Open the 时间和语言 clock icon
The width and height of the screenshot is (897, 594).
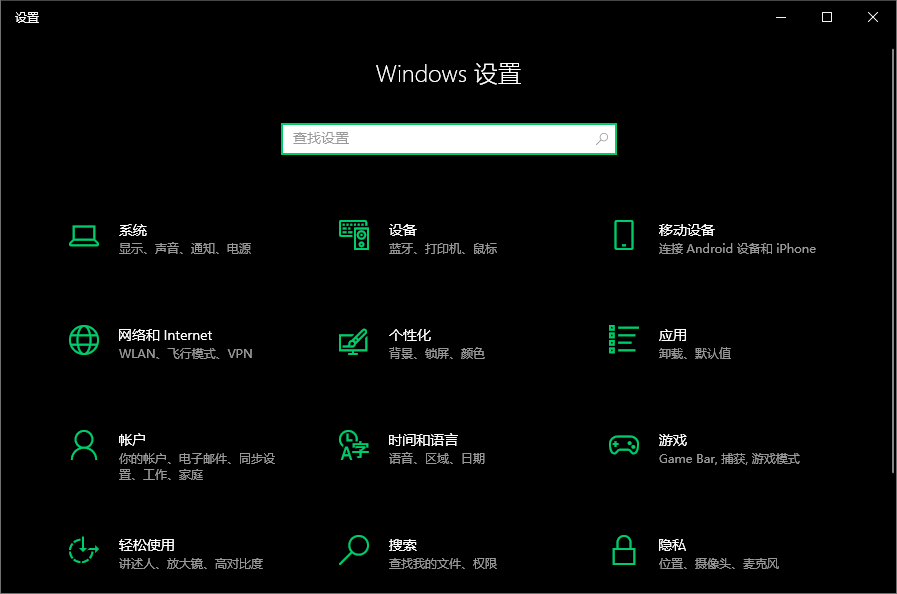pos(354,445)
